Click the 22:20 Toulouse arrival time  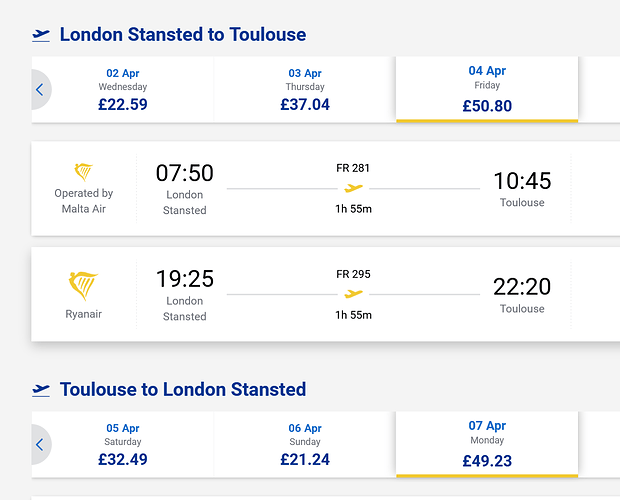click(522, 287)
